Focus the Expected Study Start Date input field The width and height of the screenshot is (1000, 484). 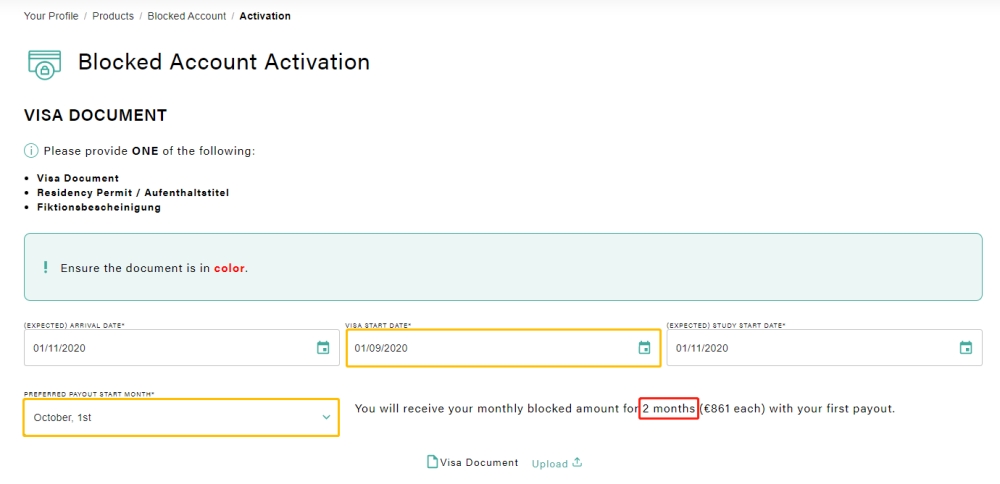[x=825, y=348]
